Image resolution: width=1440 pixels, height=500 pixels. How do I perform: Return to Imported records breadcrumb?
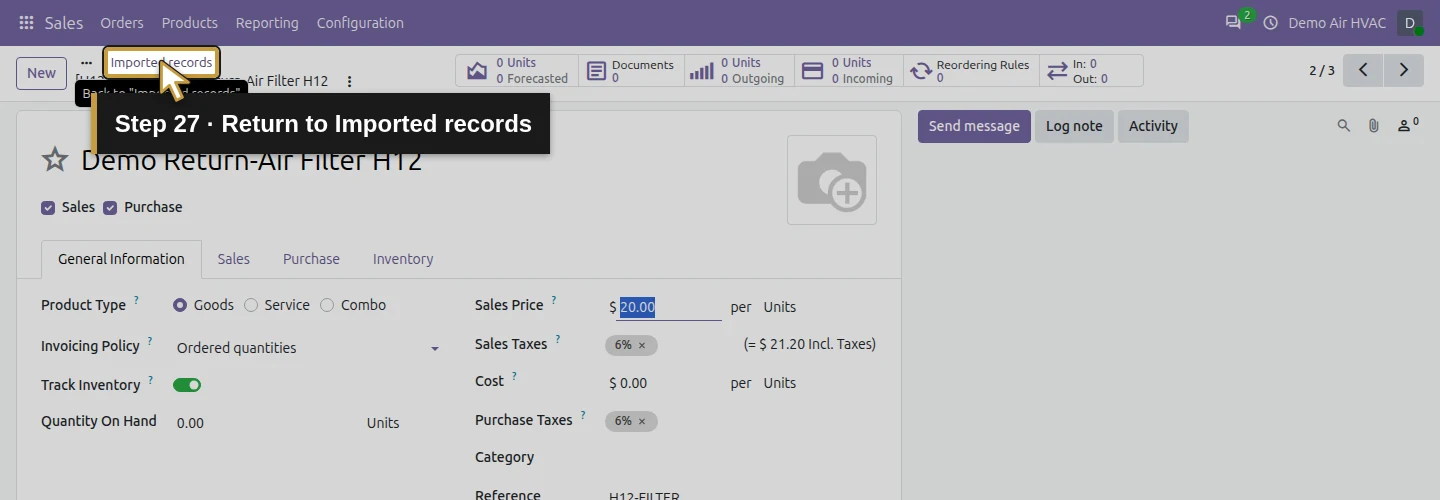pos(161,62)
